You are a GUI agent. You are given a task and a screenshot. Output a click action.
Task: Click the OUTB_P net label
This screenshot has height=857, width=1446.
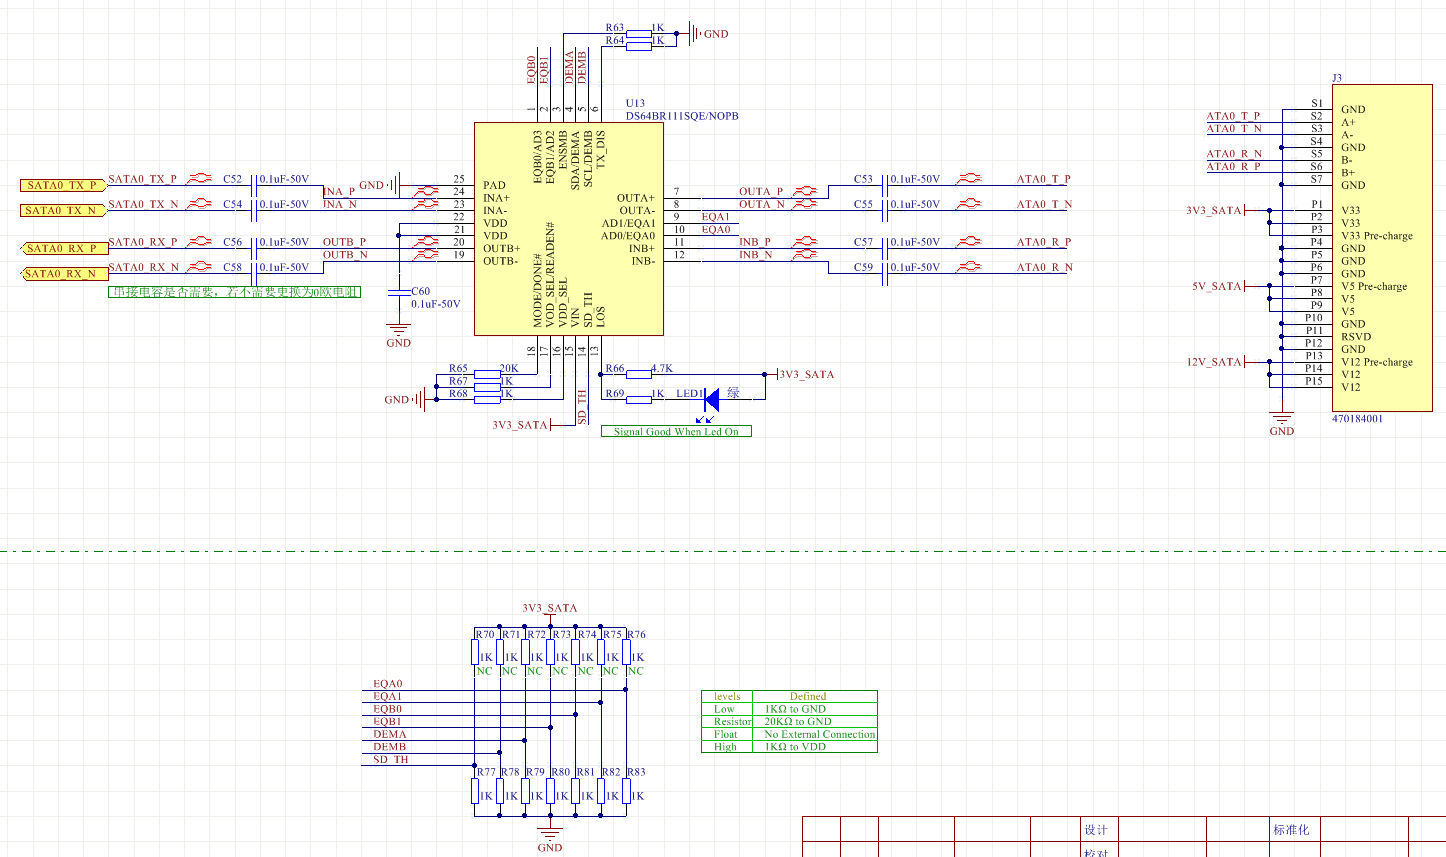click(x=345, y=242)
